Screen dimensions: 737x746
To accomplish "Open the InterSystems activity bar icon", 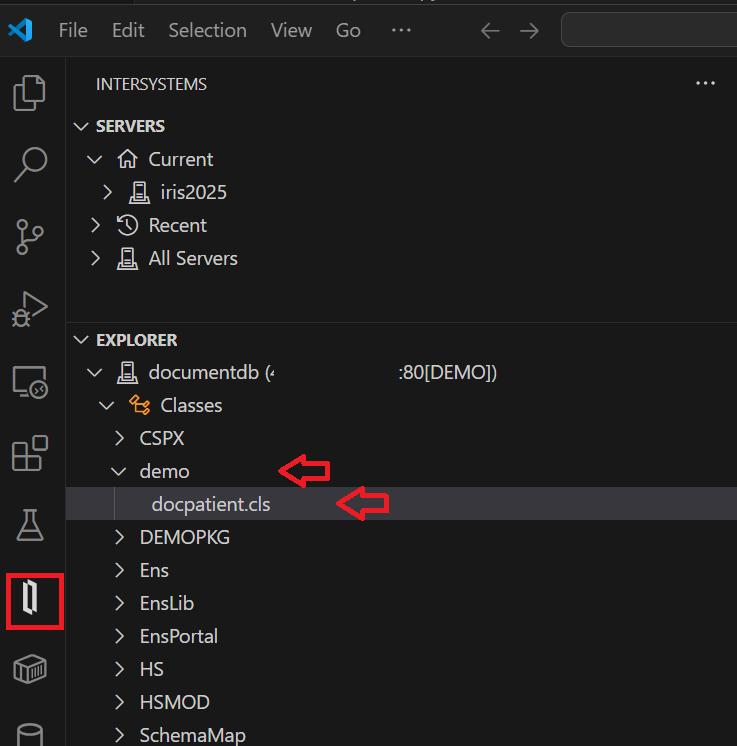I will coord(30,598).
